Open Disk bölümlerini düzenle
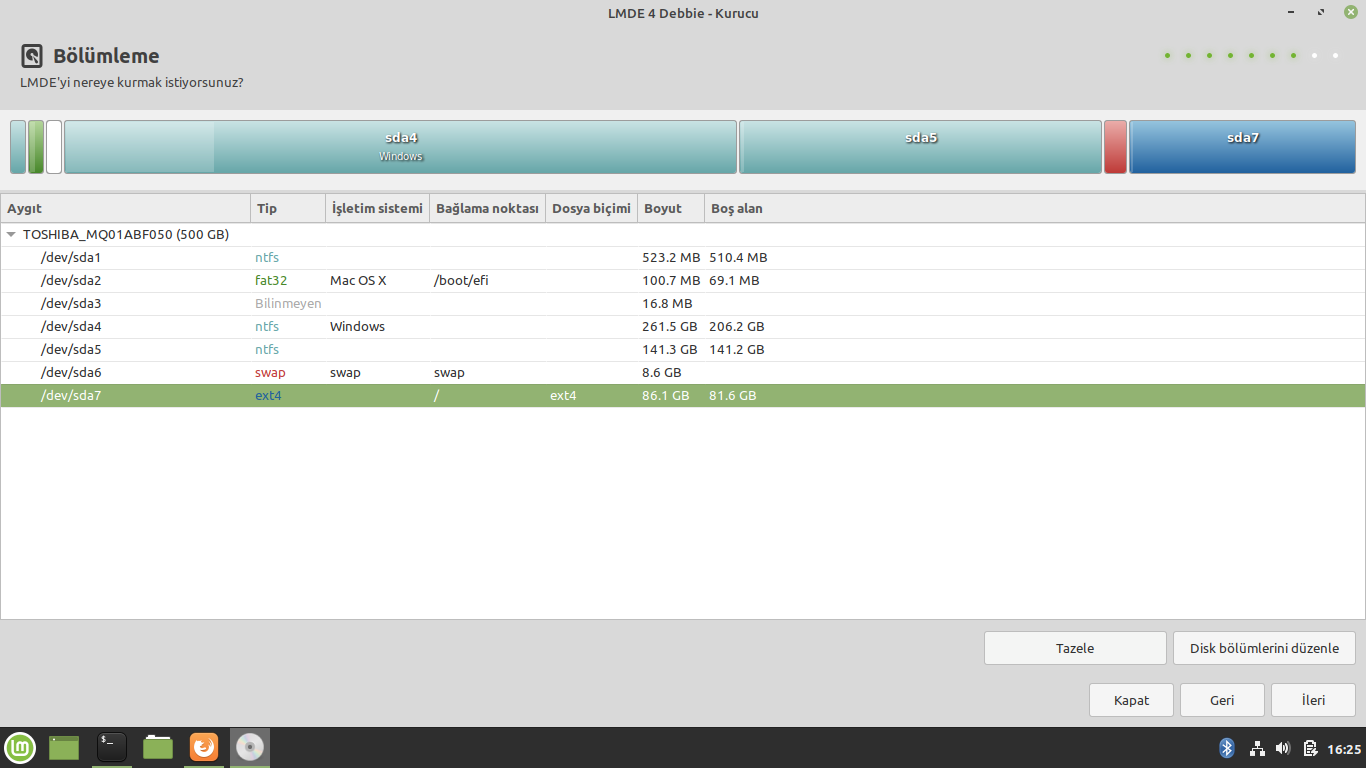The height and width of the screenshot is (768, 1366). 1264,648
